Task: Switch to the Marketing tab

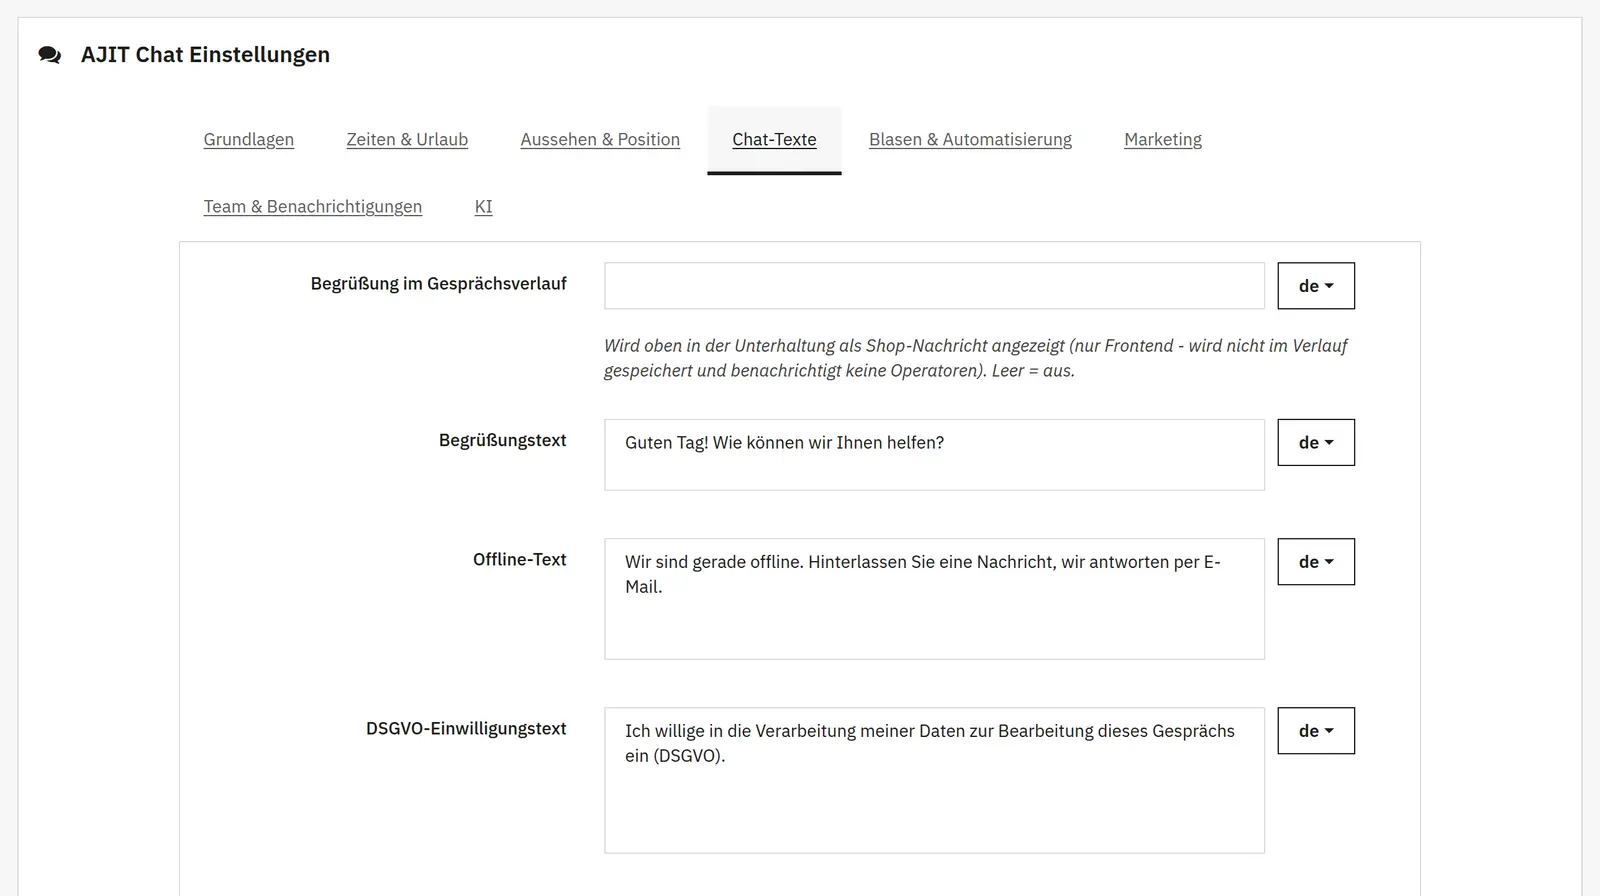Action: tap(1163, 140)
